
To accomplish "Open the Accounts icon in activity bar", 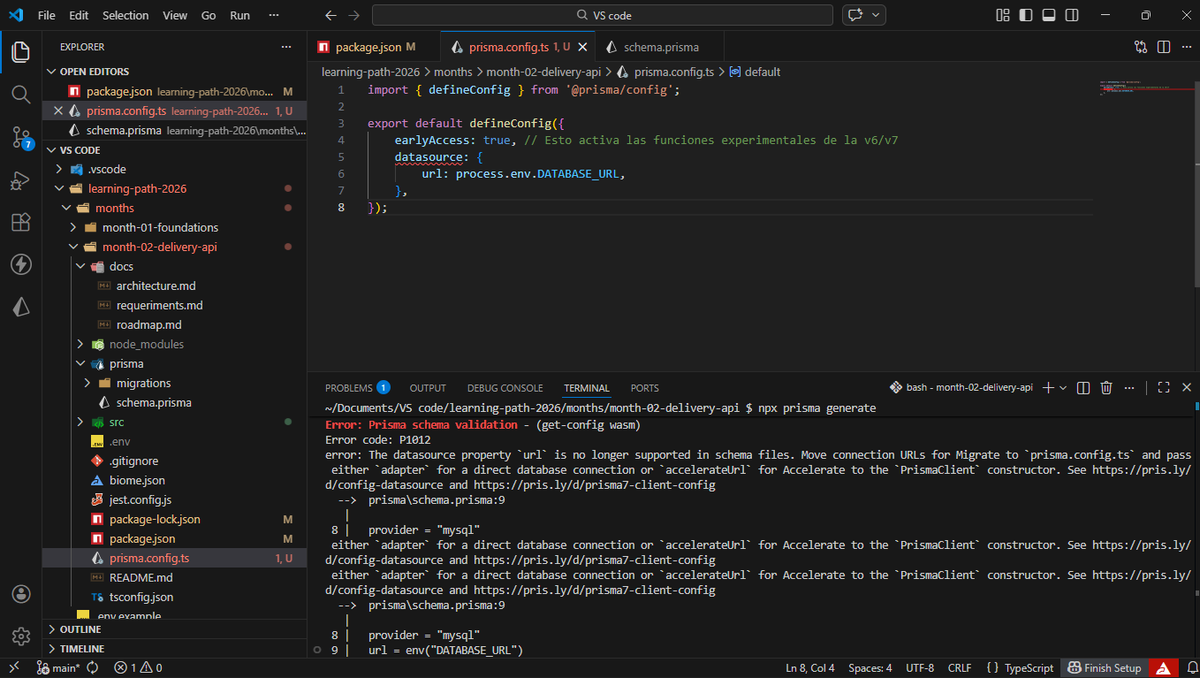I will click(20, 594).
